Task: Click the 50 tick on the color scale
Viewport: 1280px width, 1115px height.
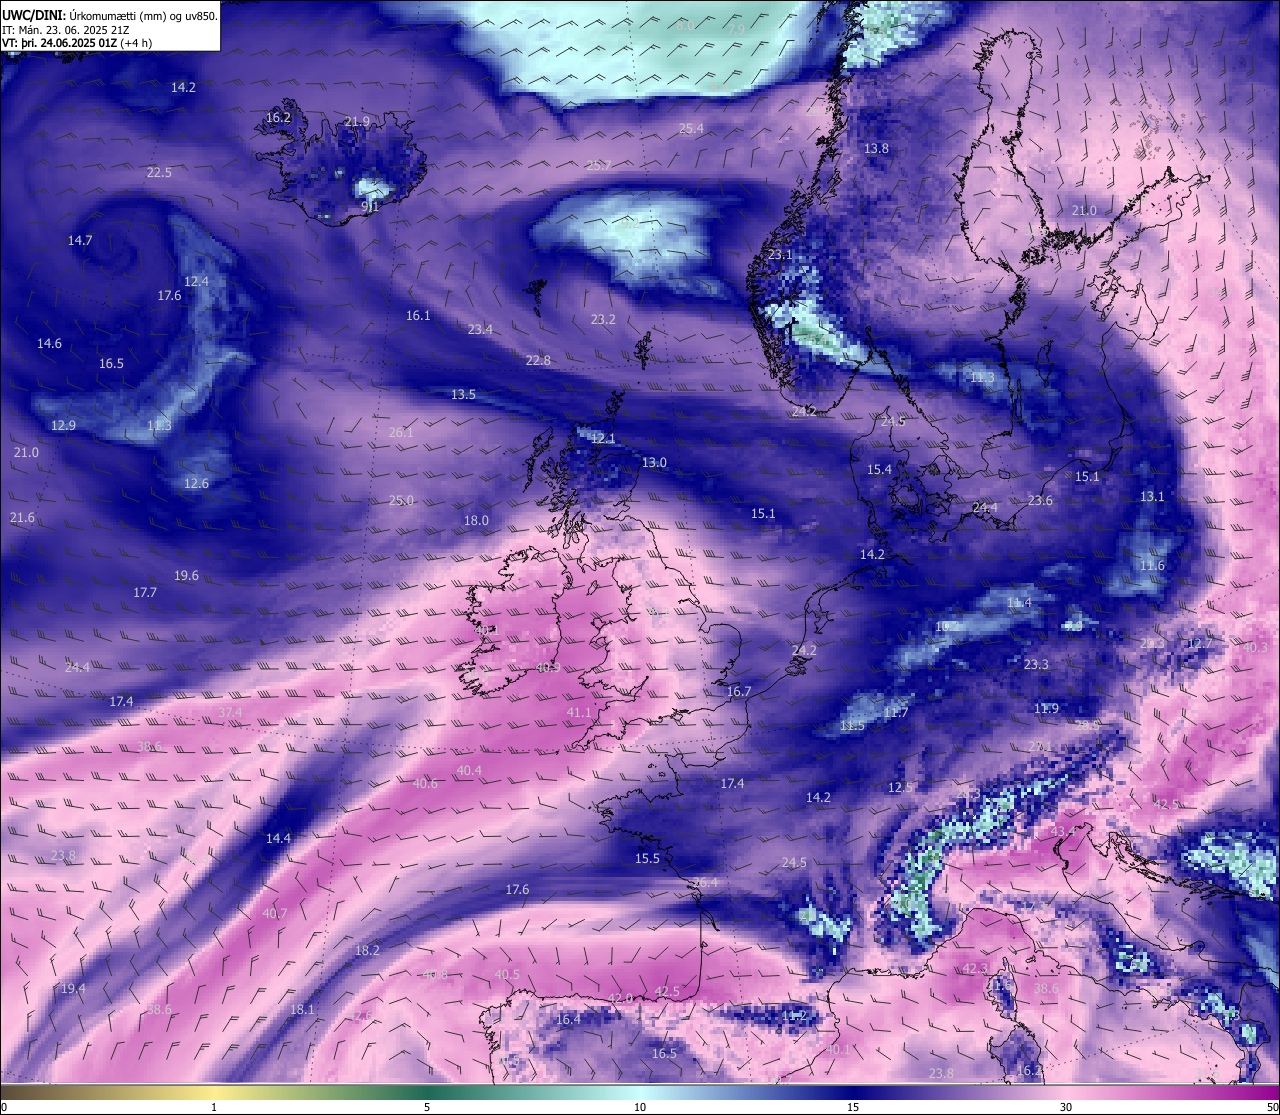Action: (1272, 1107)
